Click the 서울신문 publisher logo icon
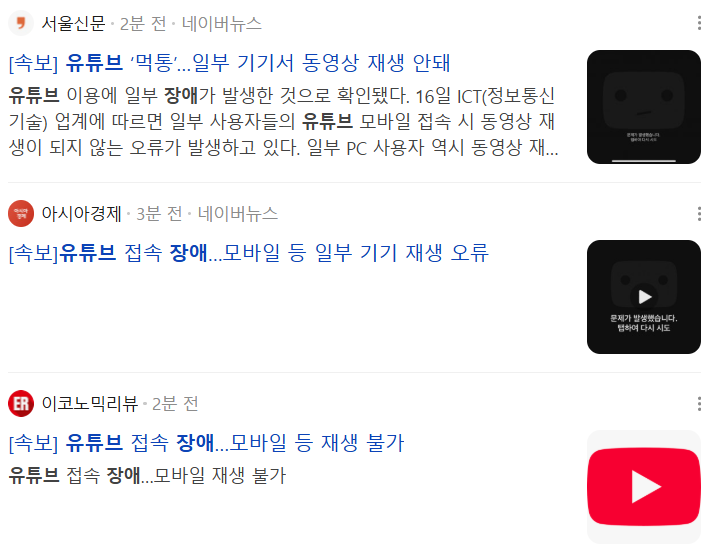 point(21,23)
